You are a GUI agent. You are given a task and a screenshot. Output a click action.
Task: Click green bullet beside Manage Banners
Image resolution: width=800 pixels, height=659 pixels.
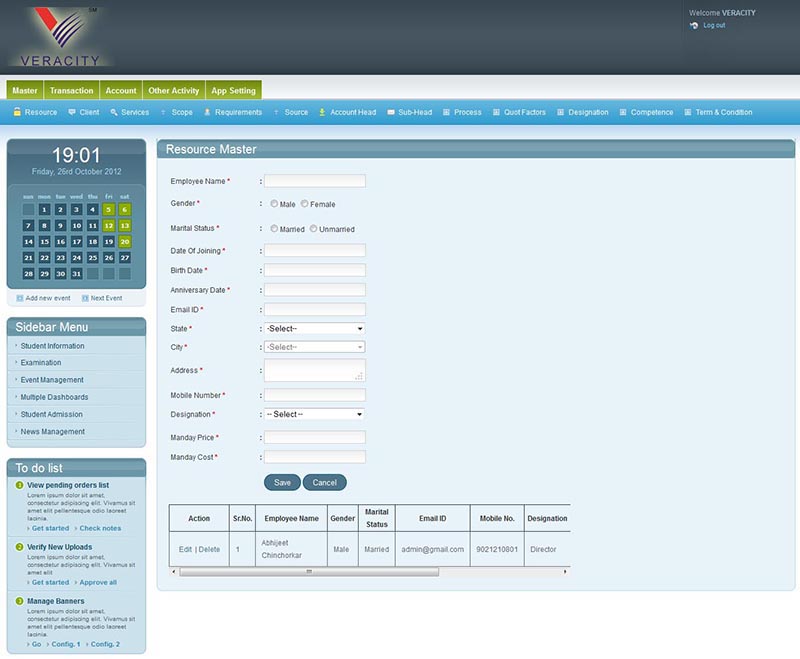click(19, 600)
